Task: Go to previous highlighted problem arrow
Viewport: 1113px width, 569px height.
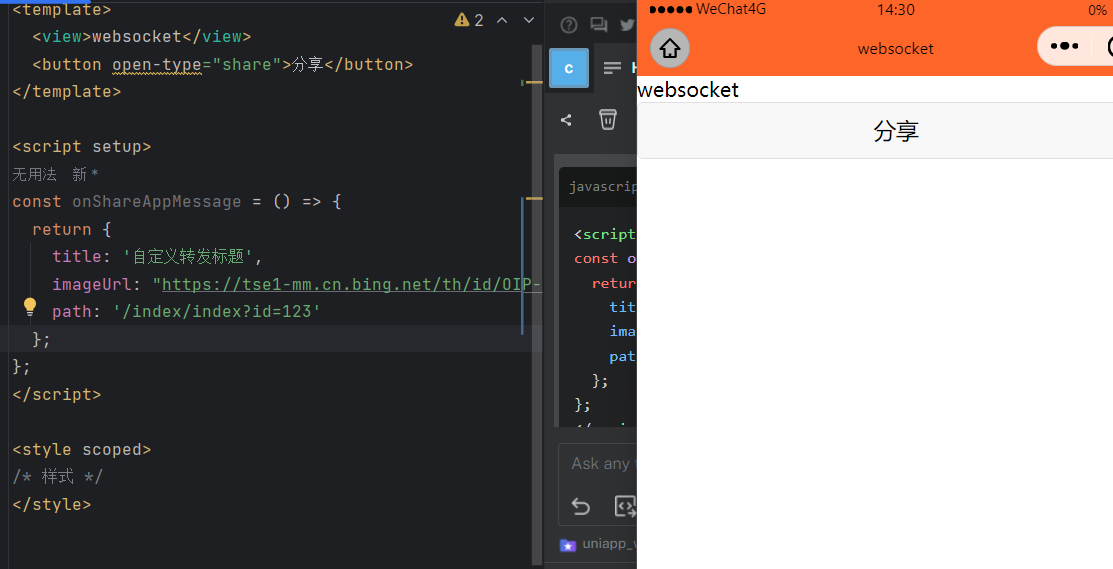Action: pyautogui.click(x=502, y=20)
